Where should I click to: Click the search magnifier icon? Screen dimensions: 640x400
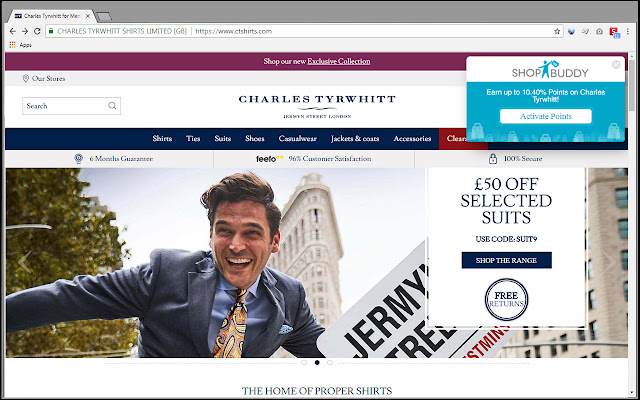(x=112, y=106)
